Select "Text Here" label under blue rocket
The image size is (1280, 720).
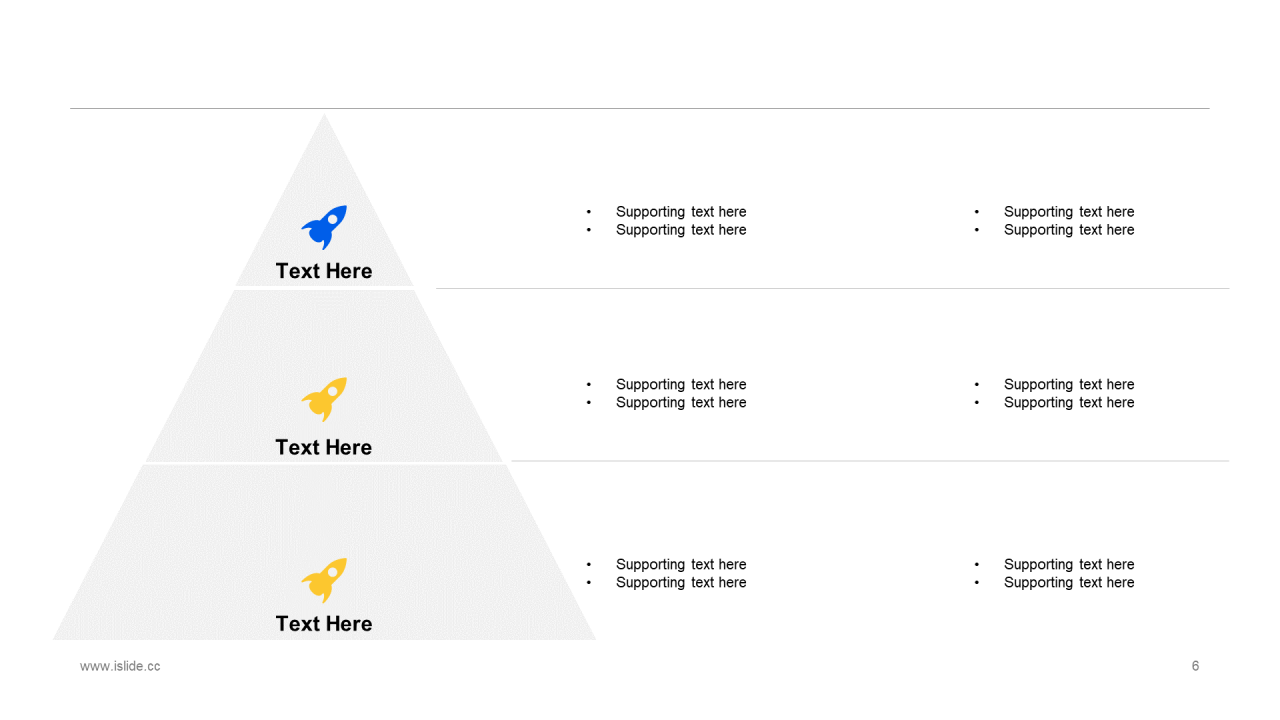324,271
